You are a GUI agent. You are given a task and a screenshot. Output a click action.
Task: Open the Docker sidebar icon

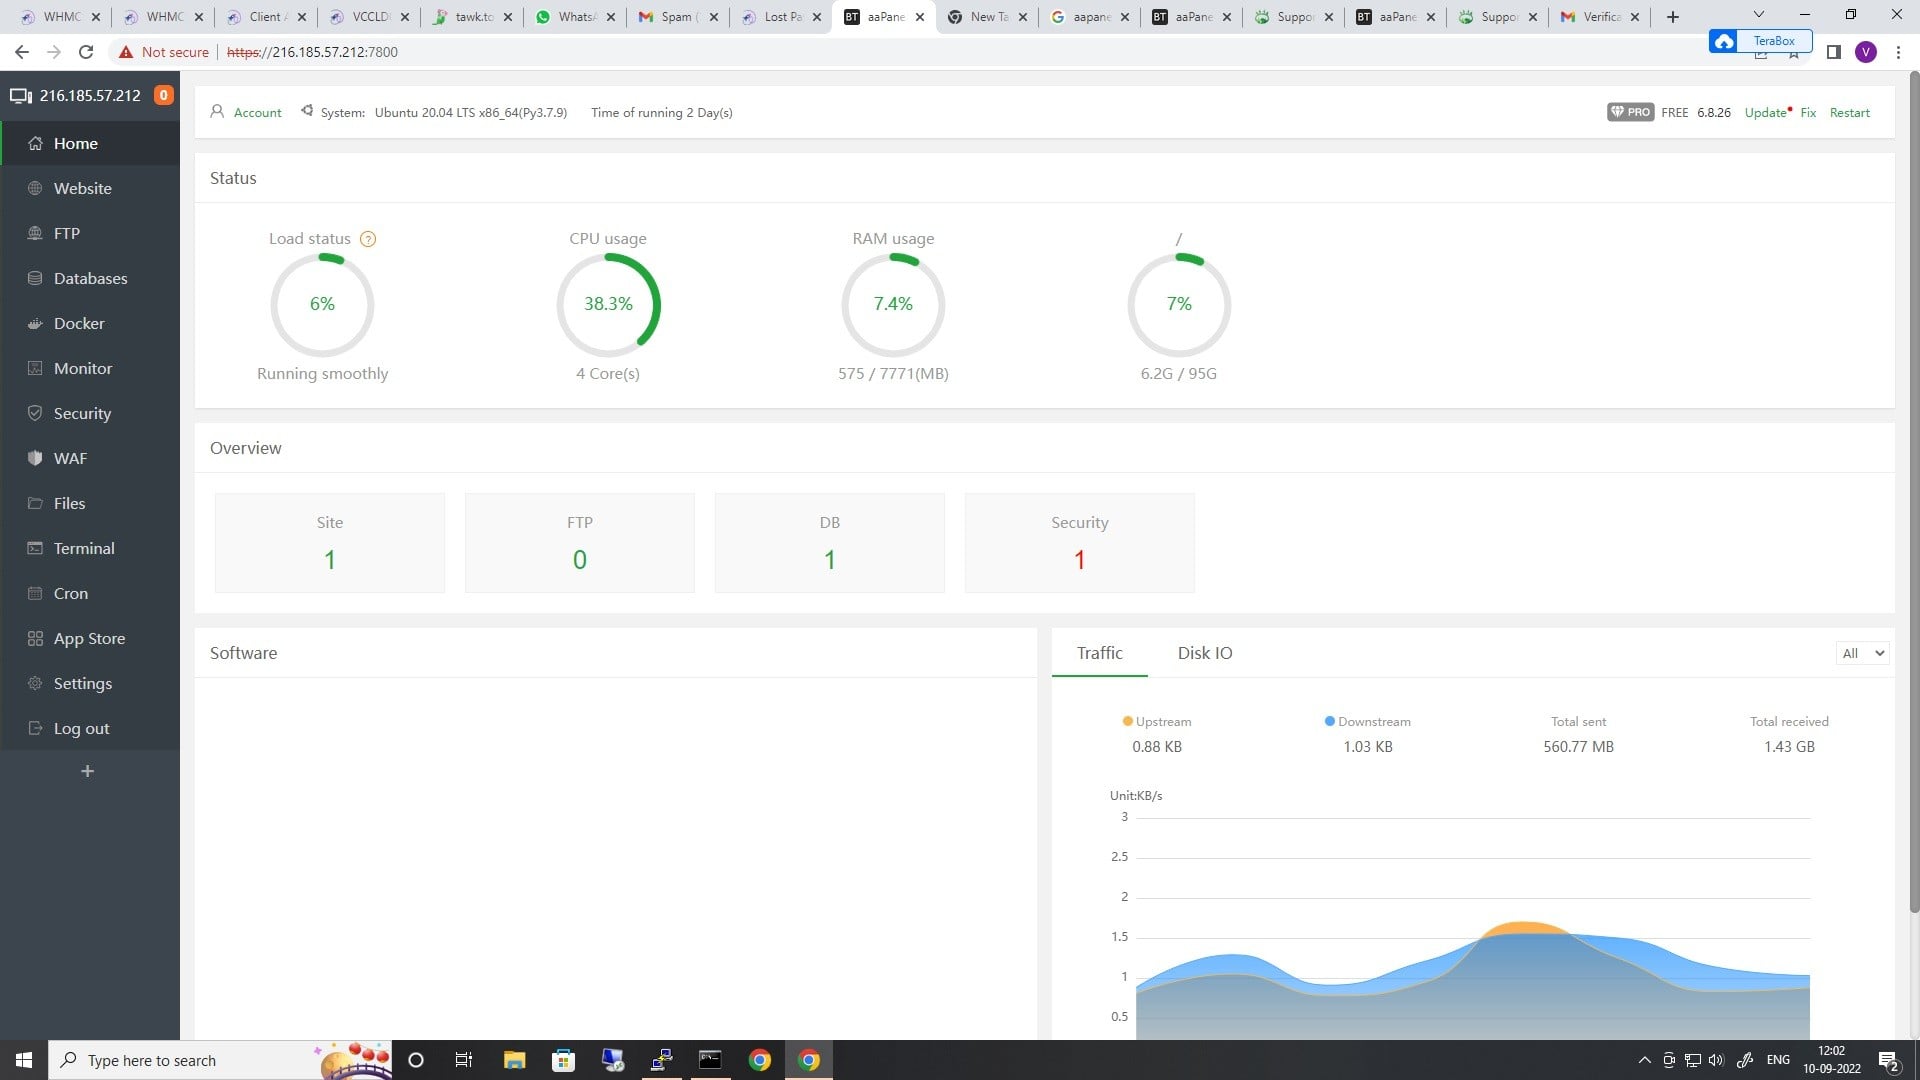(x=35, y=324)
